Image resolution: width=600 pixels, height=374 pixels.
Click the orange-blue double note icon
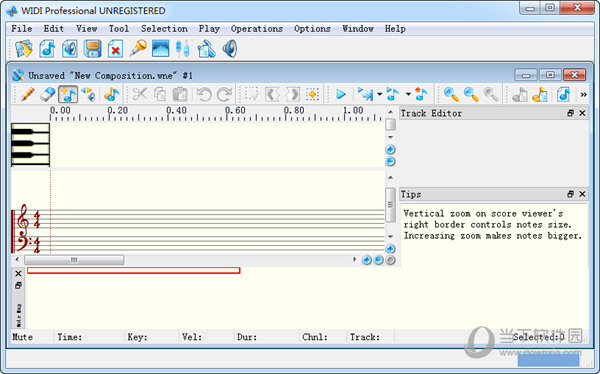[111, 94]
